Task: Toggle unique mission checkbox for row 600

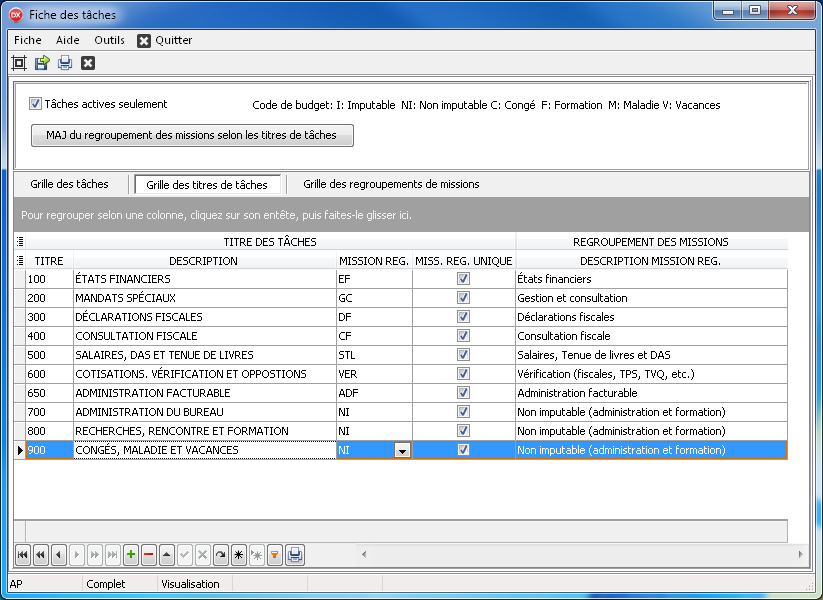Action: 463,374
